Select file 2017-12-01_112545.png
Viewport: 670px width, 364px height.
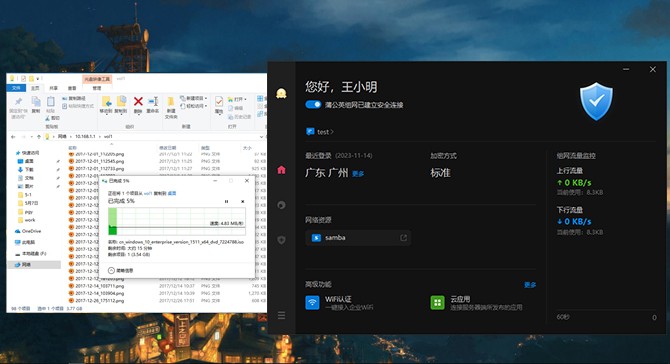[x=100, y=161]
